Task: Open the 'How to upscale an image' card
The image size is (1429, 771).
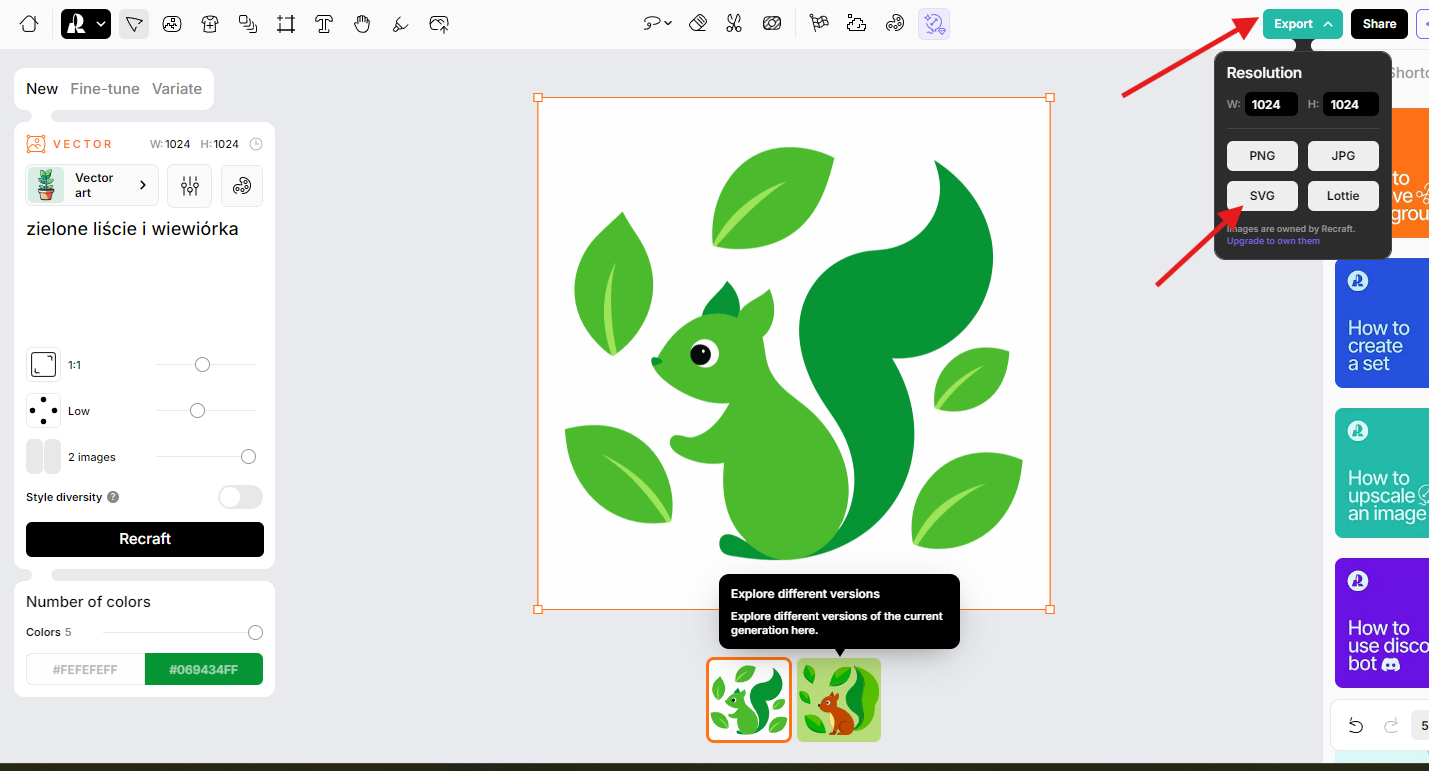Action: coord(1382,473)
